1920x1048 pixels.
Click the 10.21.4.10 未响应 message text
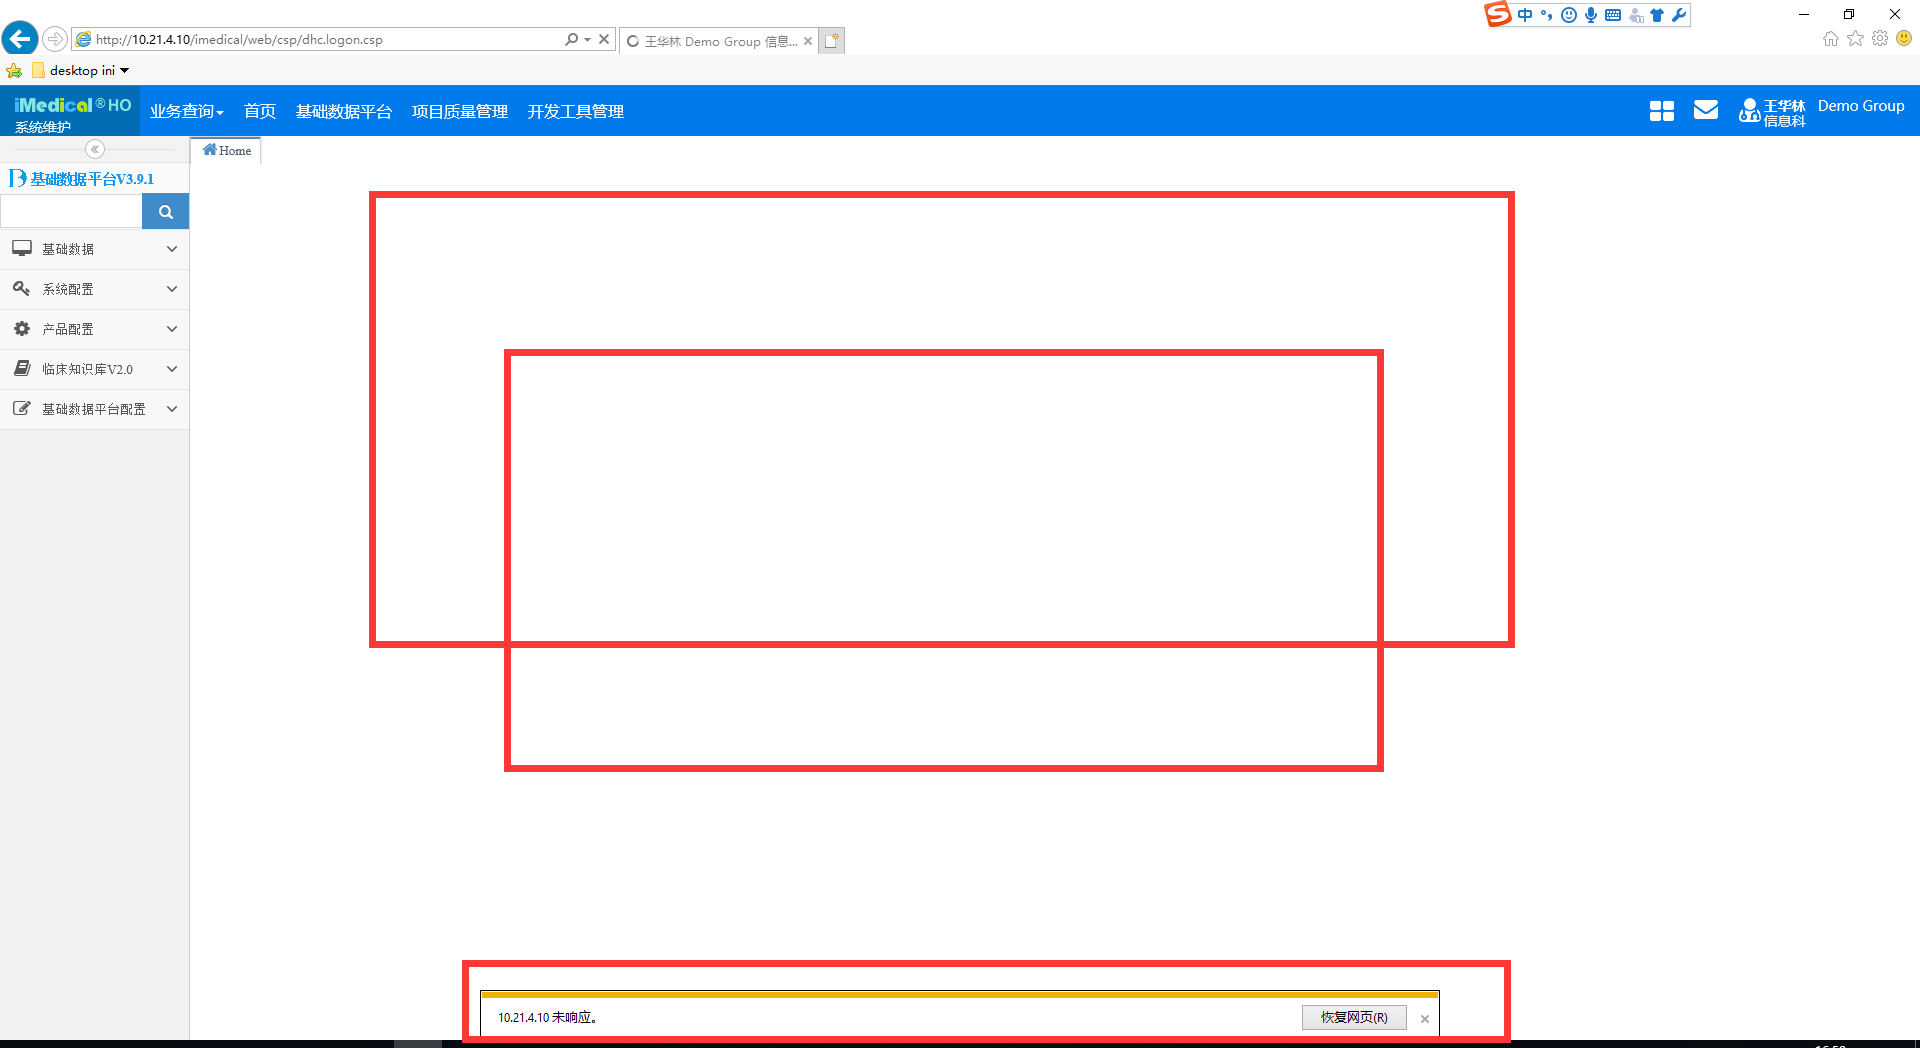point(548,1017)
